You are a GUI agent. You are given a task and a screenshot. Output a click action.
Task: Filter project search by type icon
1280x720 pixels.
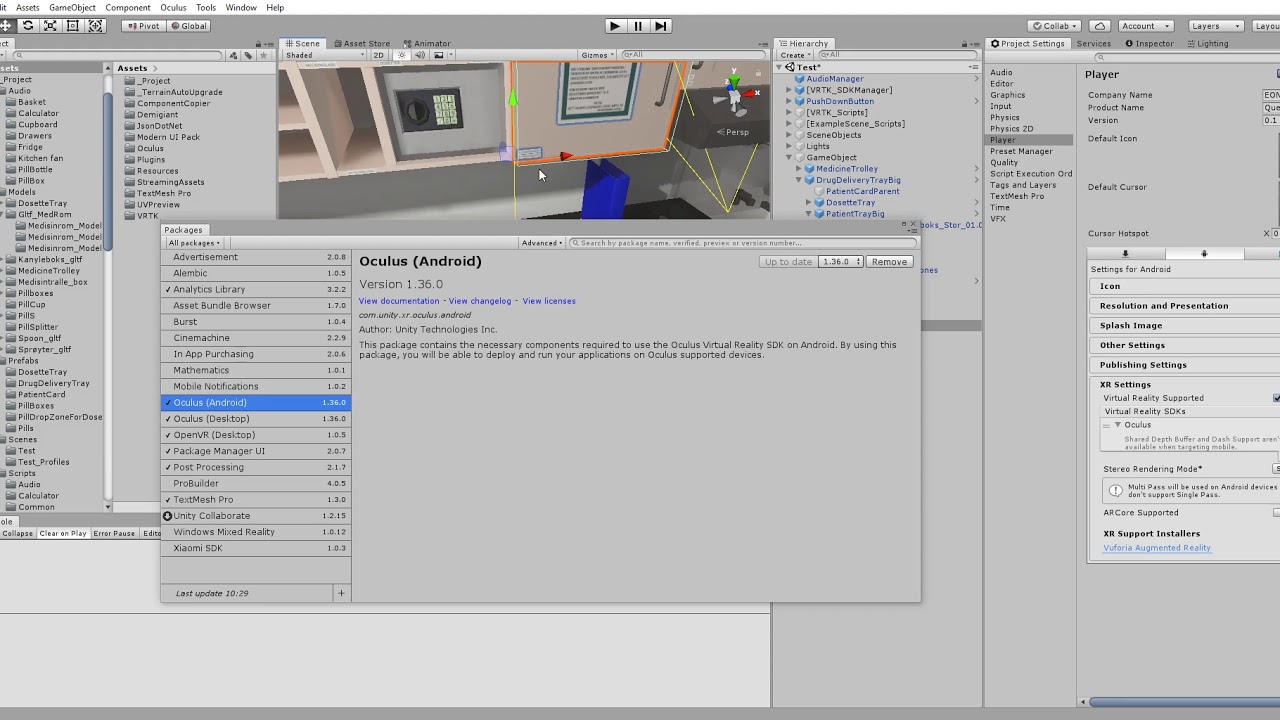point(234,56)
